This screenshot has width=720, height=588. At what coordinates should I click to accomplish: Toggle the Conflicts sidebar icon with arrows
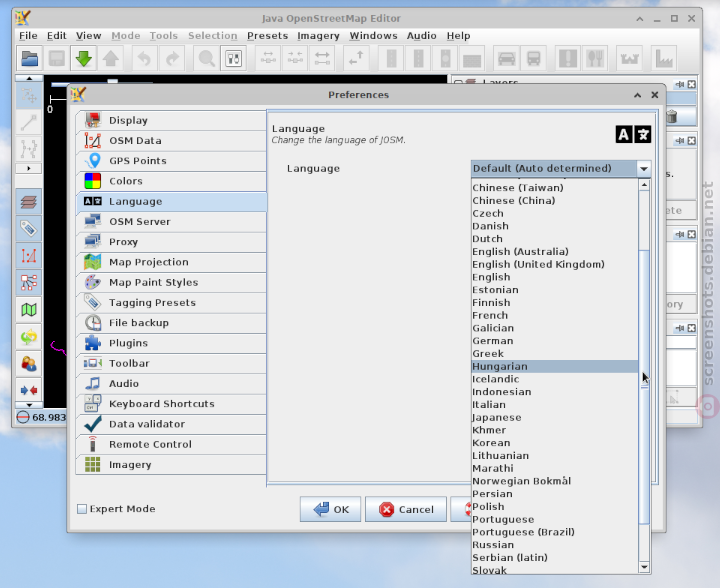click(x=28, y=391)
